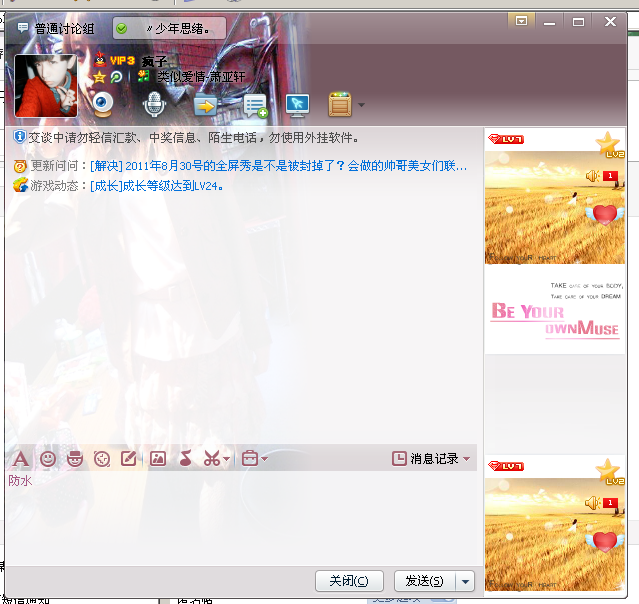Expand the 消息记录 dropdown arrow

click(467, 459)
